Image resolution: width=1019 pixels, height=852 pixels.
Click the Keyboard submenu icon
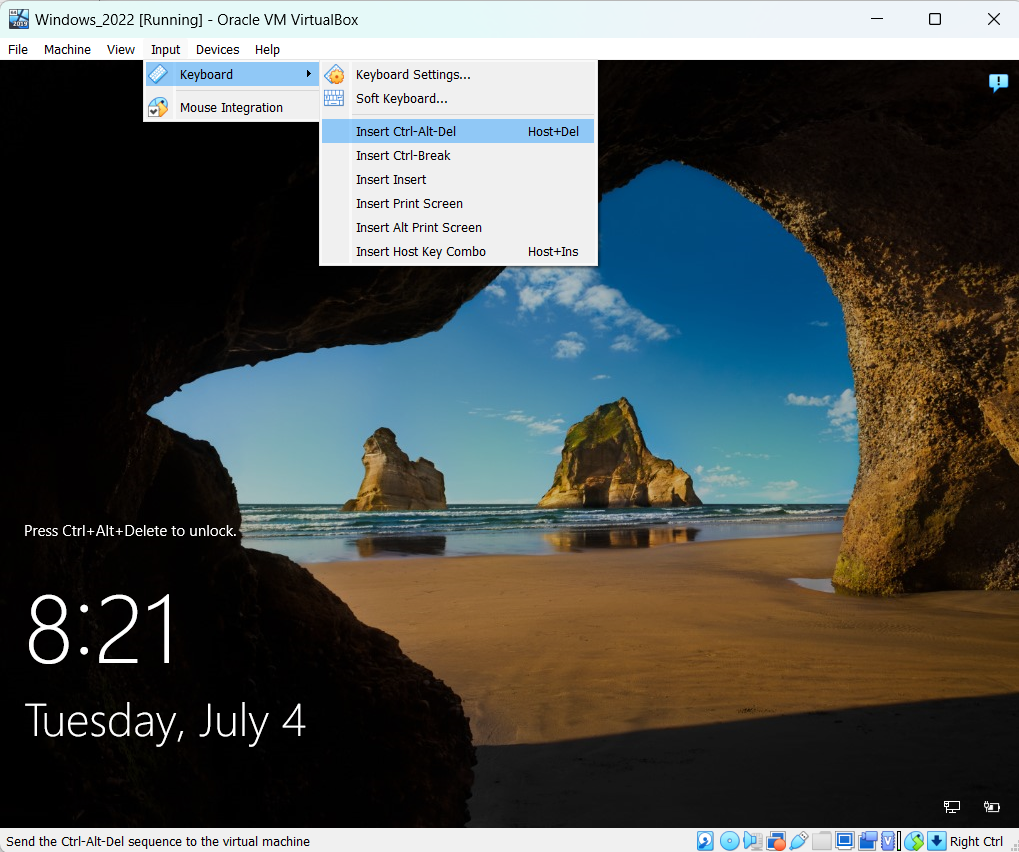click(158, 74)
